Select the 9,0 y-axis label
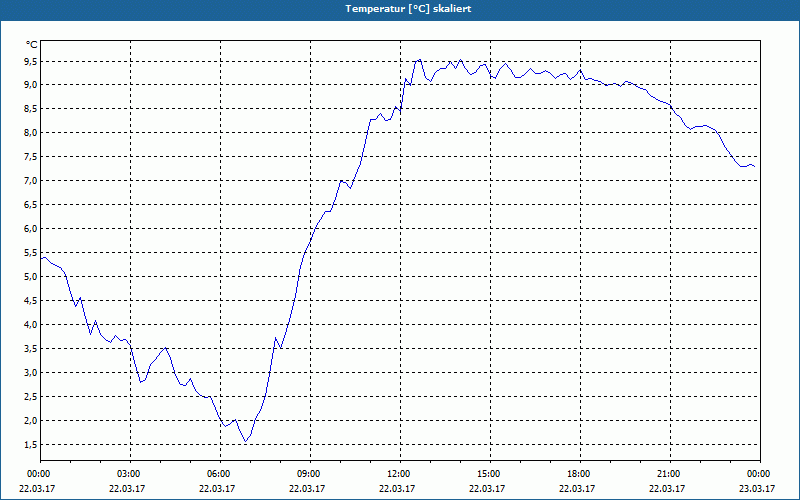 tap(31, 85)
